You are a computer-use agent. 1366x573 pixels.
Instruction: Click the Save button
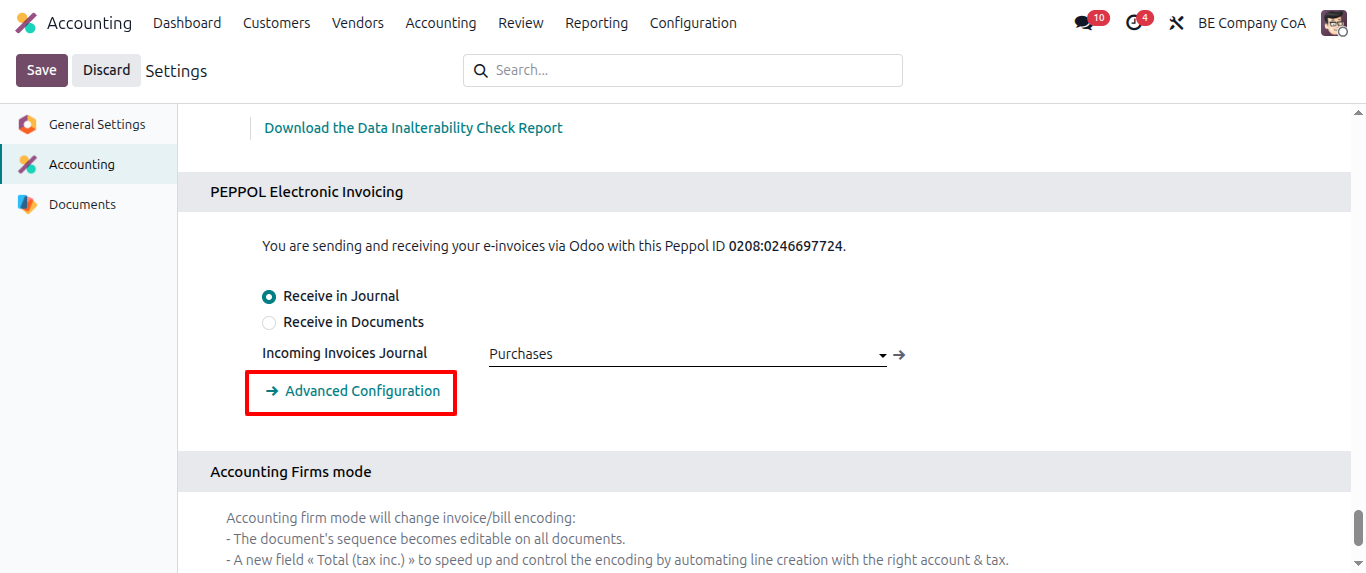(x=42, y=70)
